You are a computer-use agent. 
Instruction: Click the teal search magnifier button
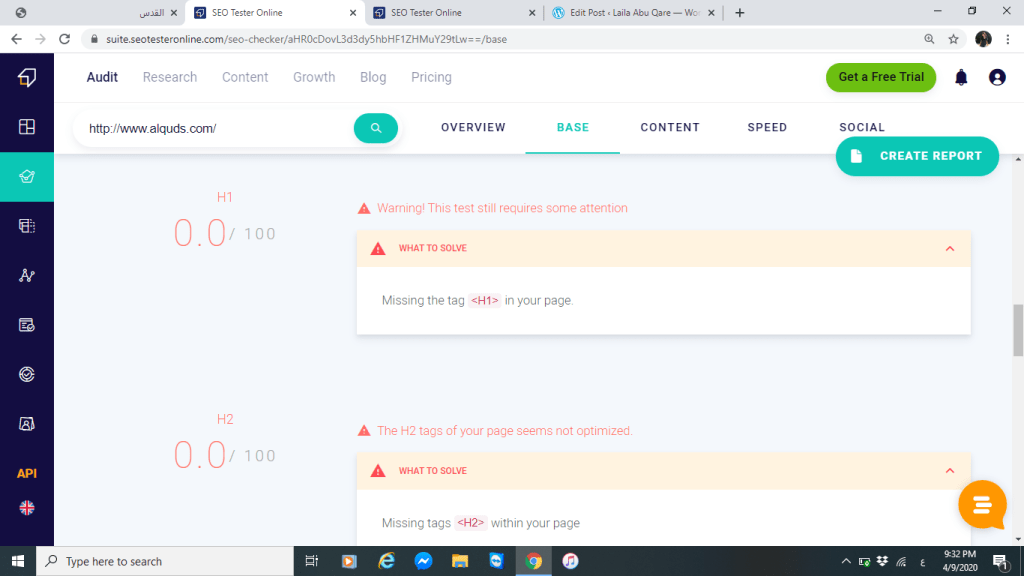376,128
